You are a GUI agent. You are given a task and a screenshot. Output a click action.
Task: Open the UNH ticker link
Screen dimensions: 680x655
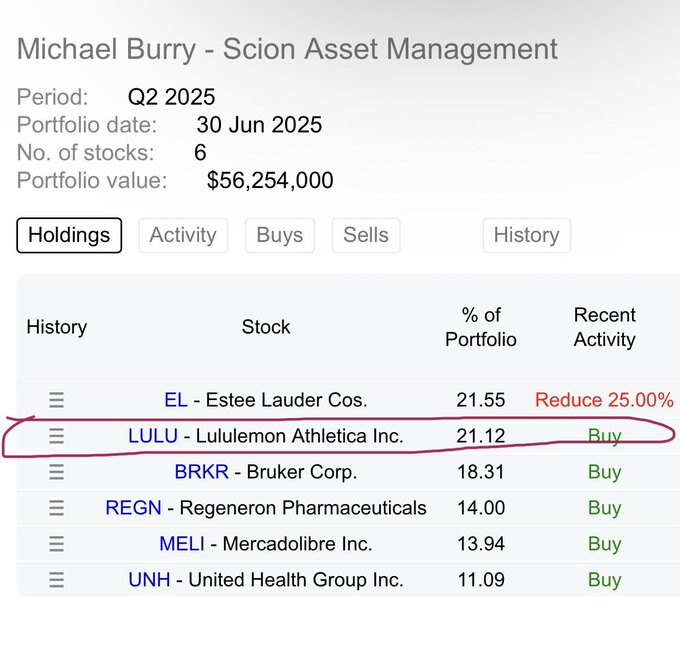click(150, 580)
